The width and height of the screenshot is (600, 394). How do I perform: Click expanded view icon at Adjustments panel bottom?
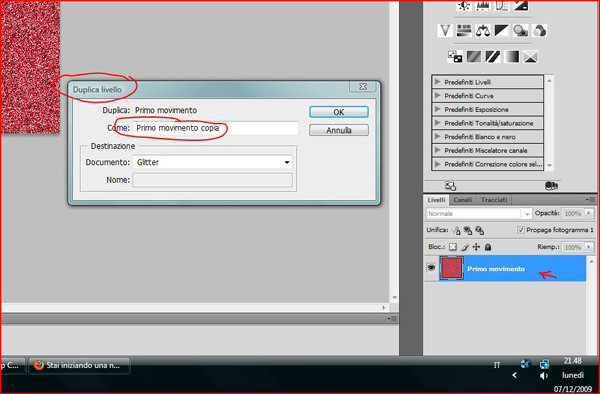pos(451,186)
